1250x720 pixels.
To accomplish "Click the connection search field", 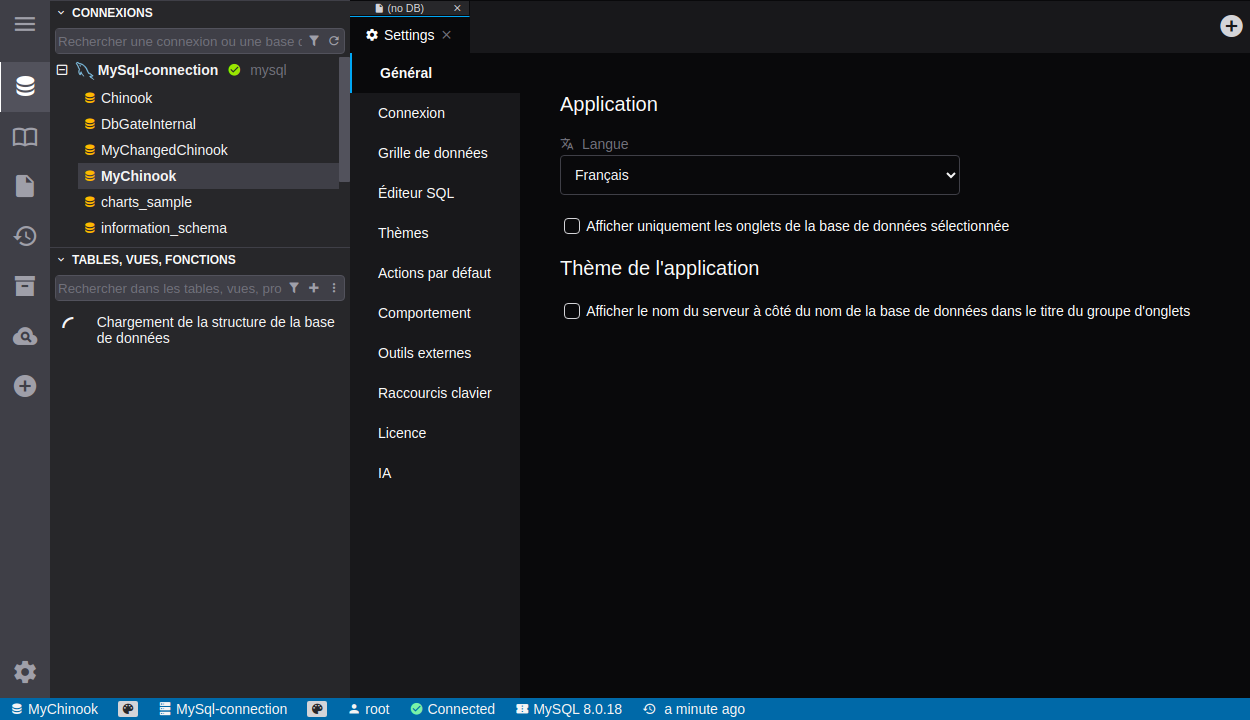I will 180,41.
